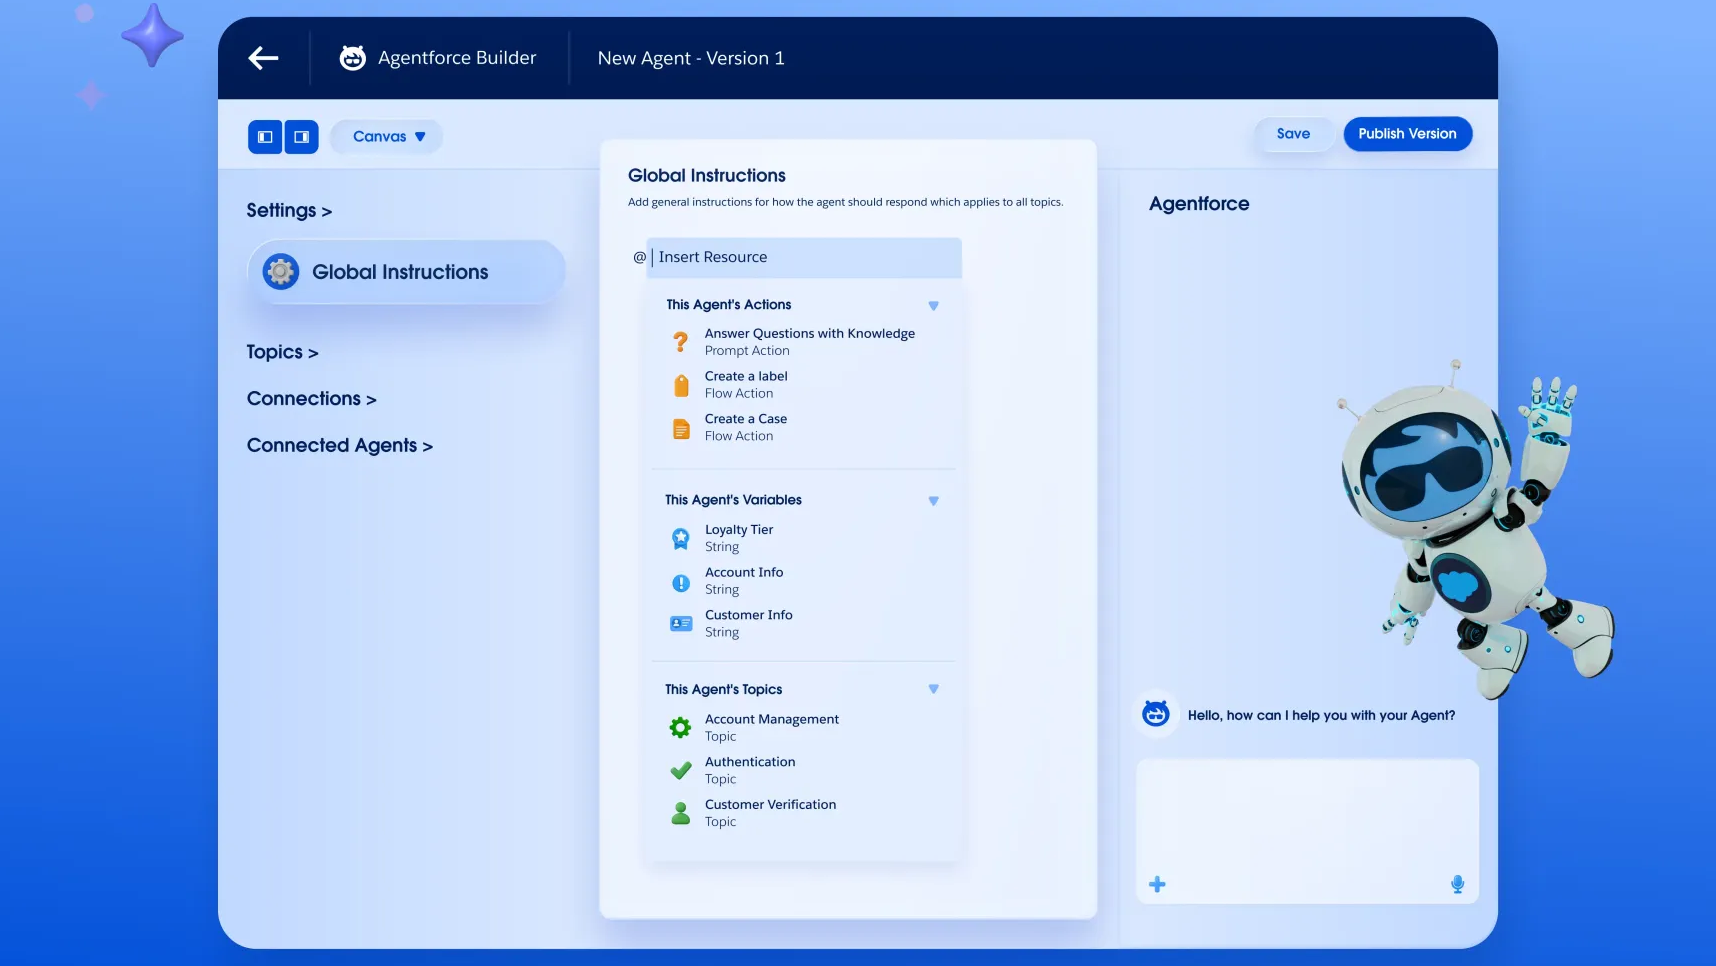The image size is (1716, 966).
Task: Expand the Settings section
Action: click(289, 210)
